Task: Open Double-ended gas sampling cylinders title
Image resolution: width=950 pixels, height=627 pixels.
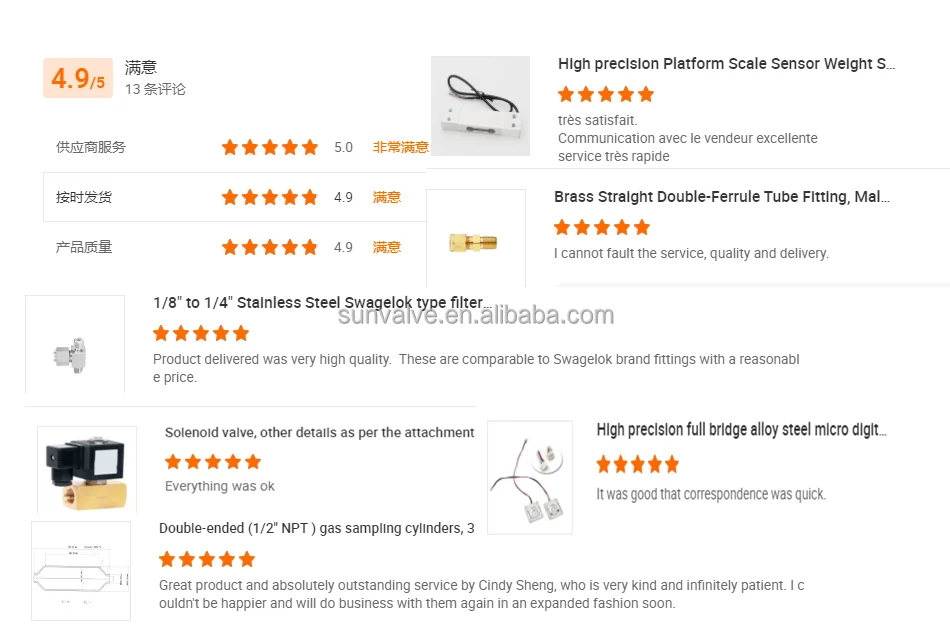Action: [316, 528]
